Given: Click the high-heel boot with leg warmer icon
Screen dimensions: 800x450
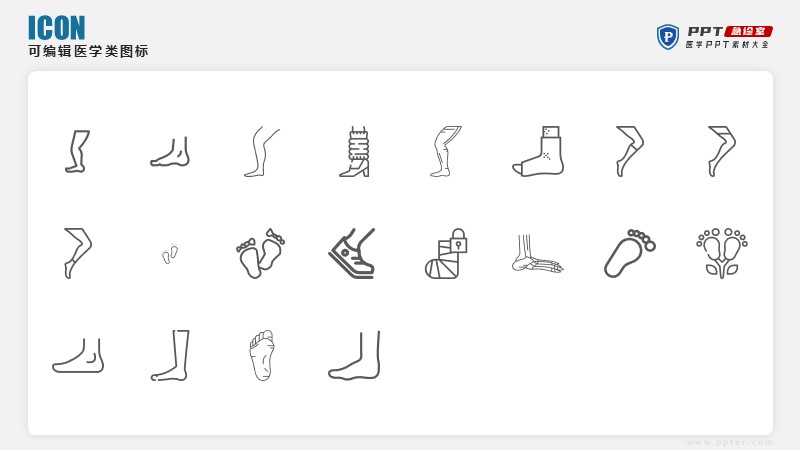Looking at the screenshot, I should click(354, 152).
